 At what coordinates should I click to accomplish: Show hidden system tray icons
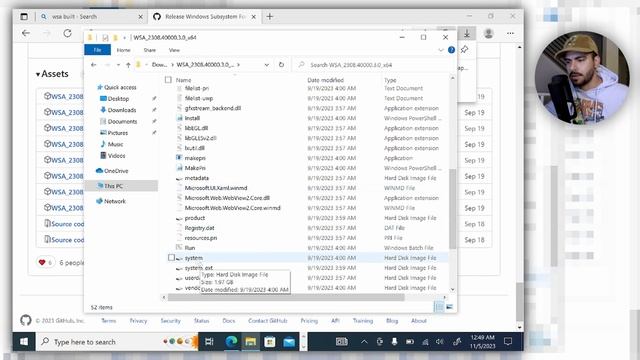click(x=364, y=342)
